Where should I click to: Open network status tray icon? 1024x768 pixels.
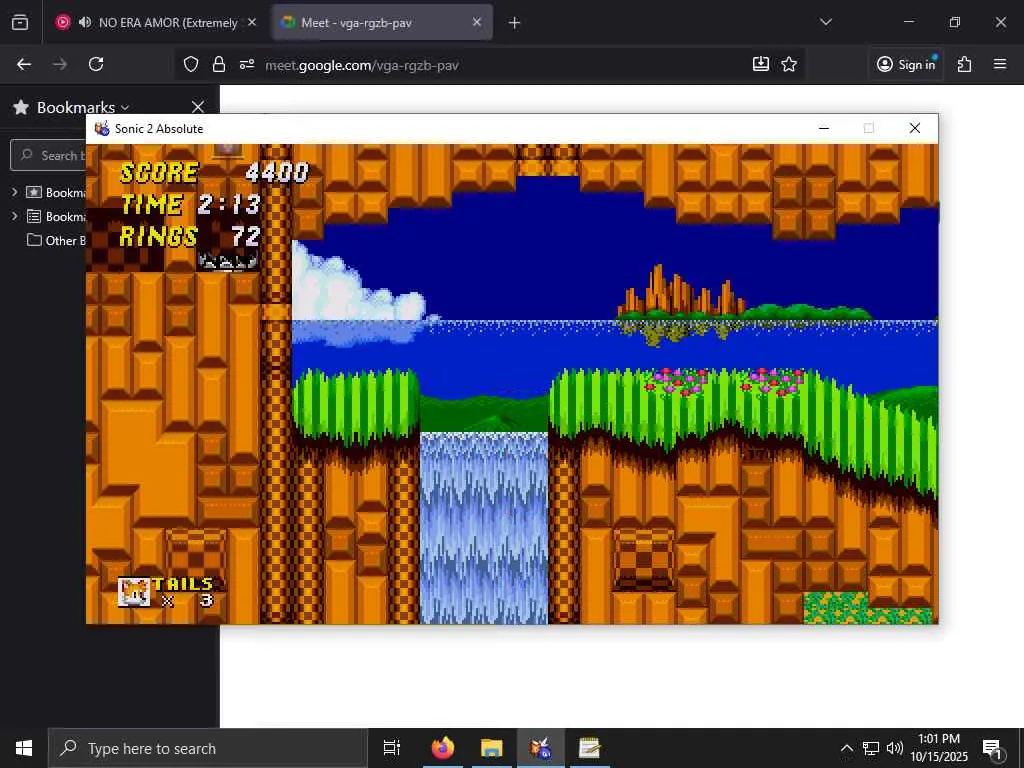[871, 748]
